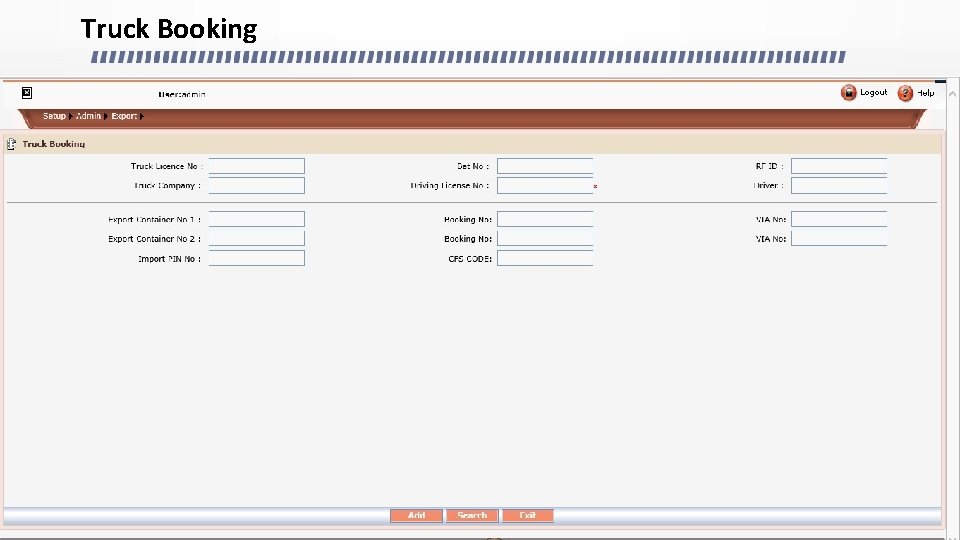960x540 pixels.
Task: Click the Import PIN No label
Action: (170, 259)
